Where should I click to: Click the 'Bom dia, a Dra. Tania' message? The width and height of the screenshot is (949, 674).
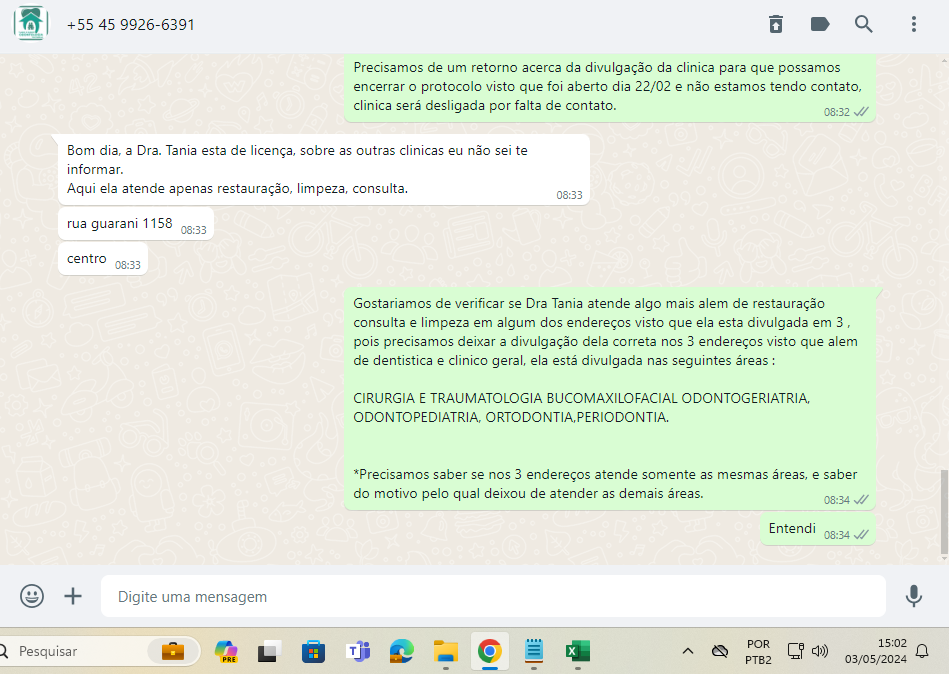(324, 169)
